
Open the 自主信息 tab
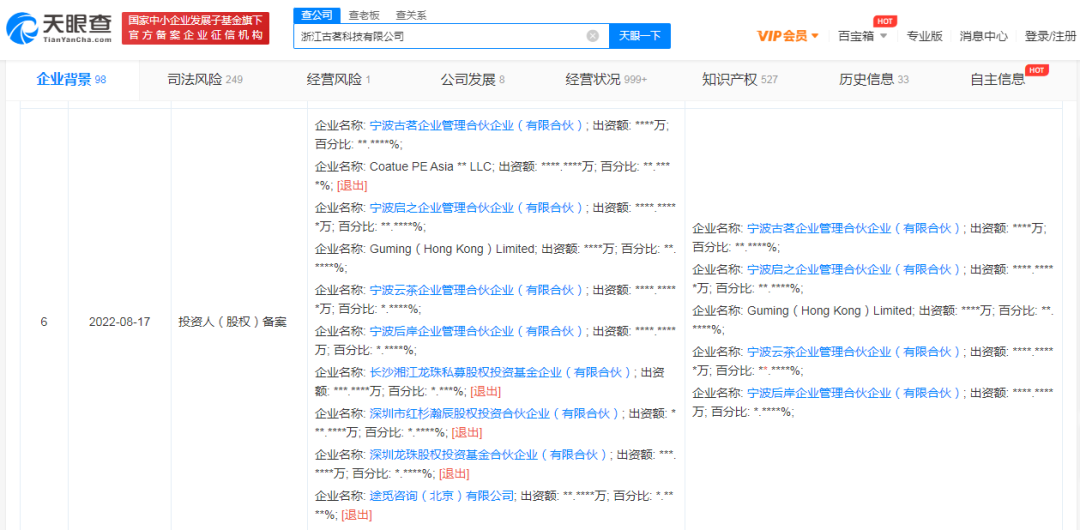[998, 80]
